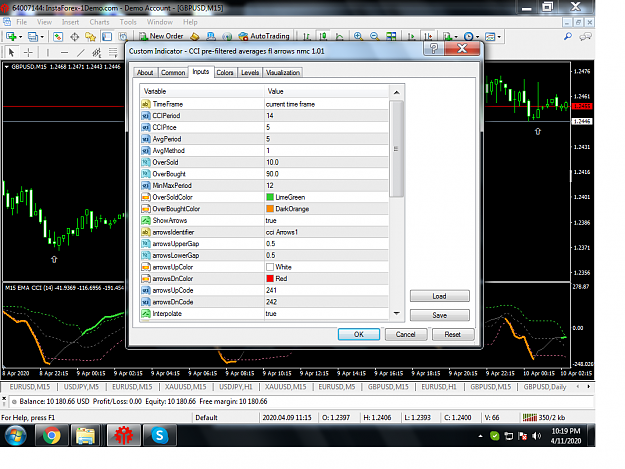
Task: Select the GBPUSD,Daily chart tab
Action: 544,387
